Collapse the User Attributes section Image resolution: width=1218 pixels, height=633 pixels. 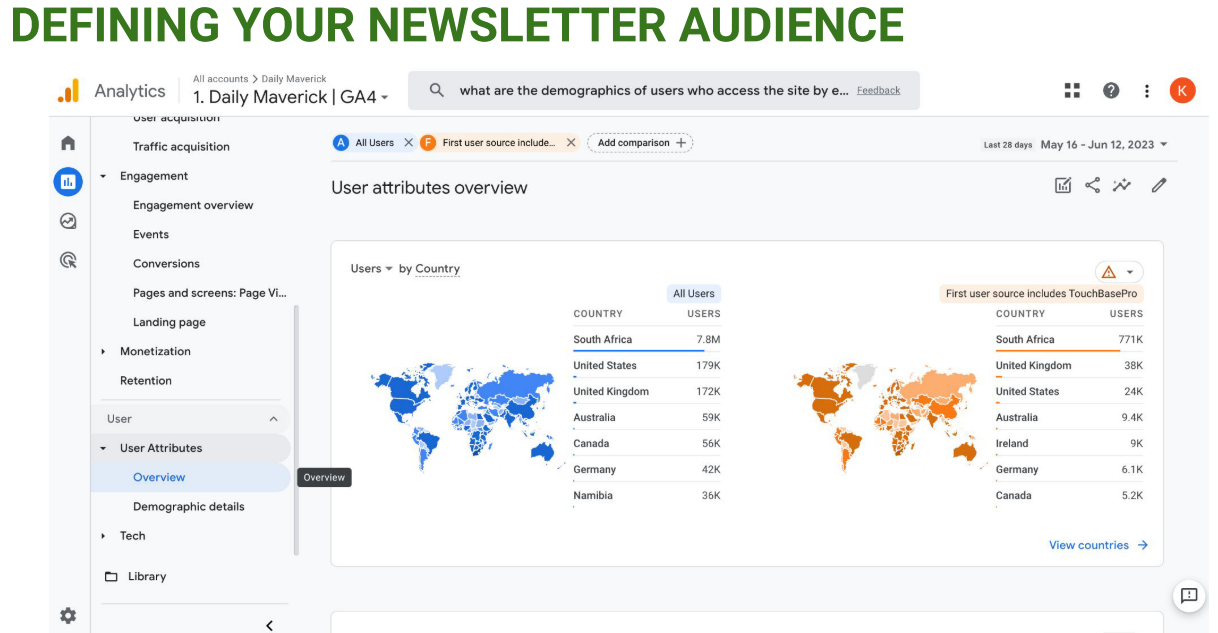coord(103,448)
